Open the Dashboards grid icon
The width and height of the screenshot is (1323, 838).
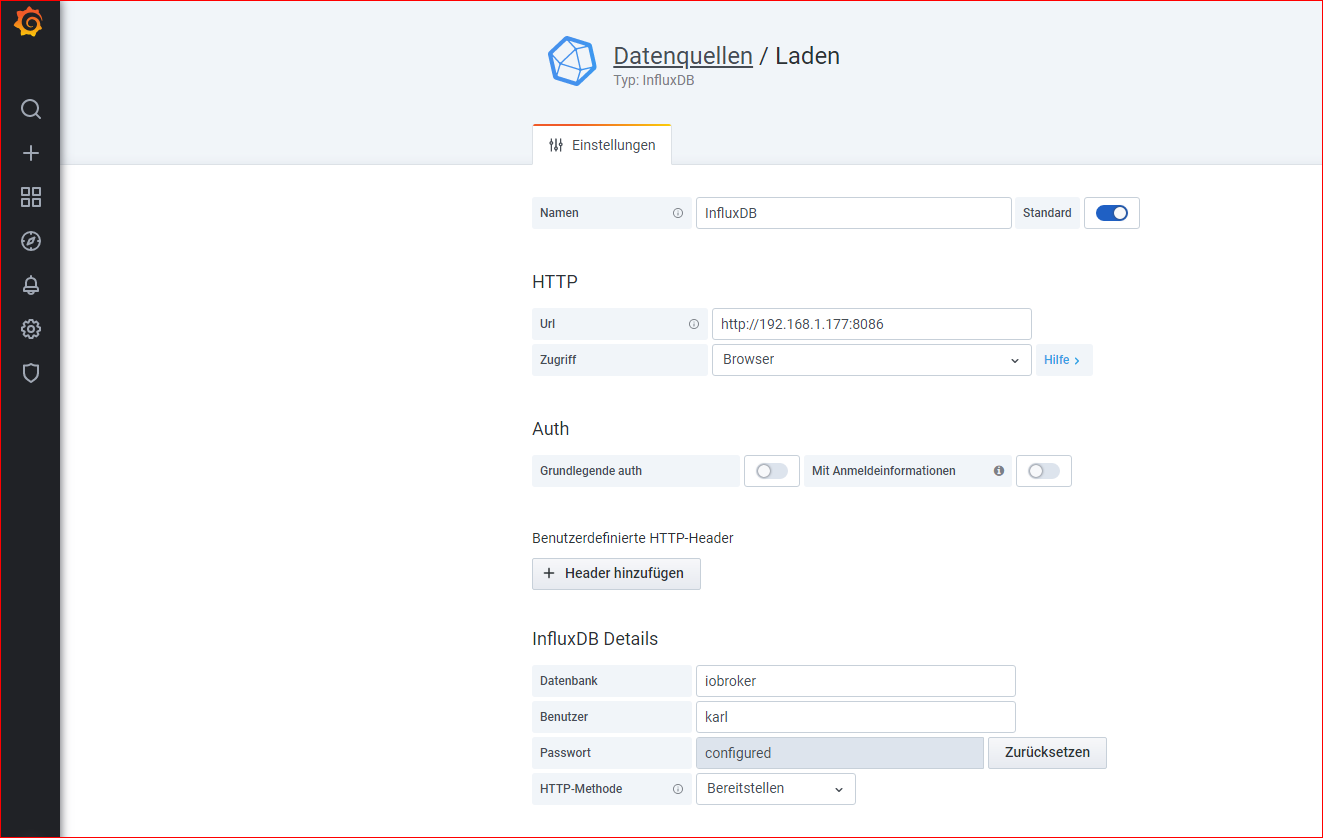[x=31, y=197]
